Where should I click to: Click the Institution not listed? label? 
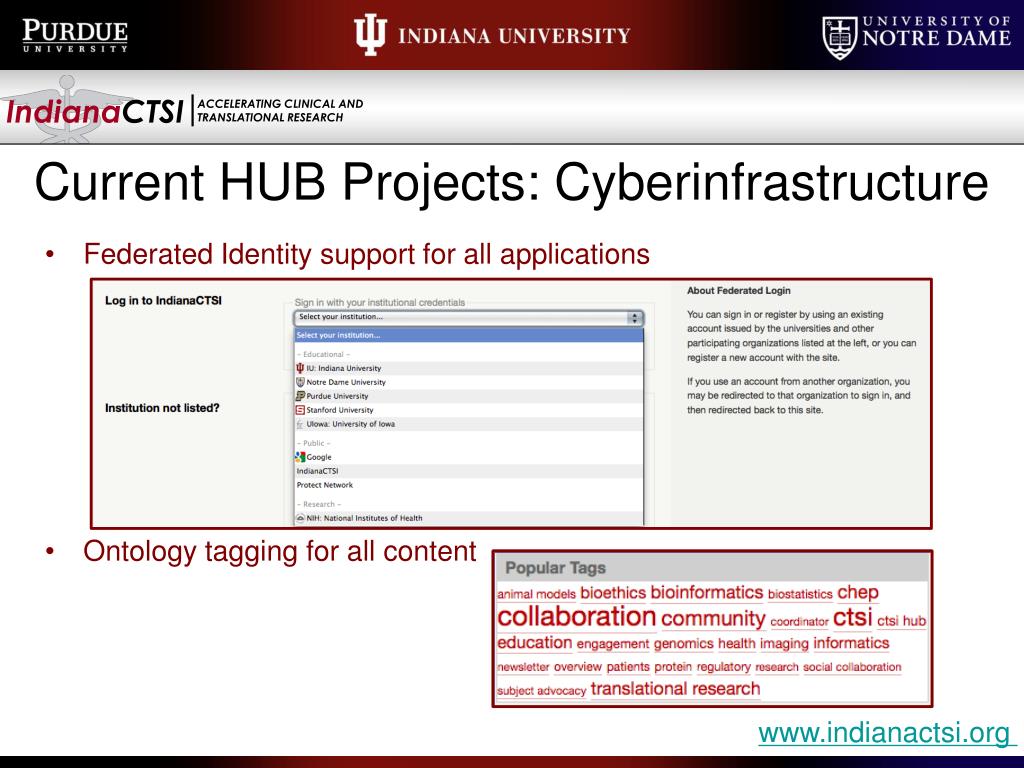pyautogui.click(x=162, y=408)
